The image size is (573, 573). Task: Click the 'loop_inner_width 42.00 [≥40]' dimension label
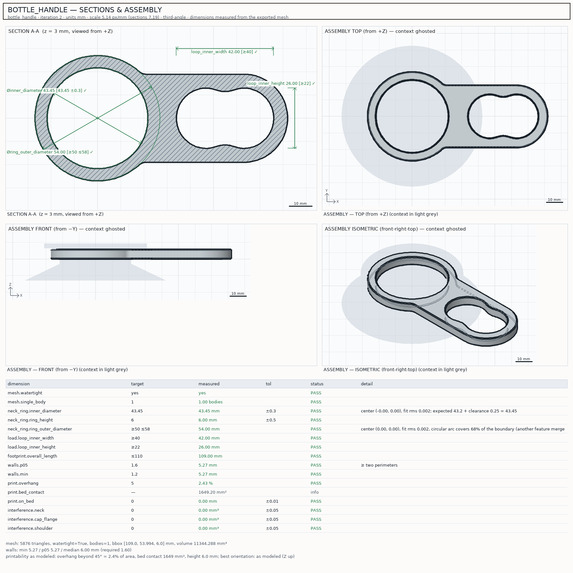pyautogui.click(x=224, y=52)
